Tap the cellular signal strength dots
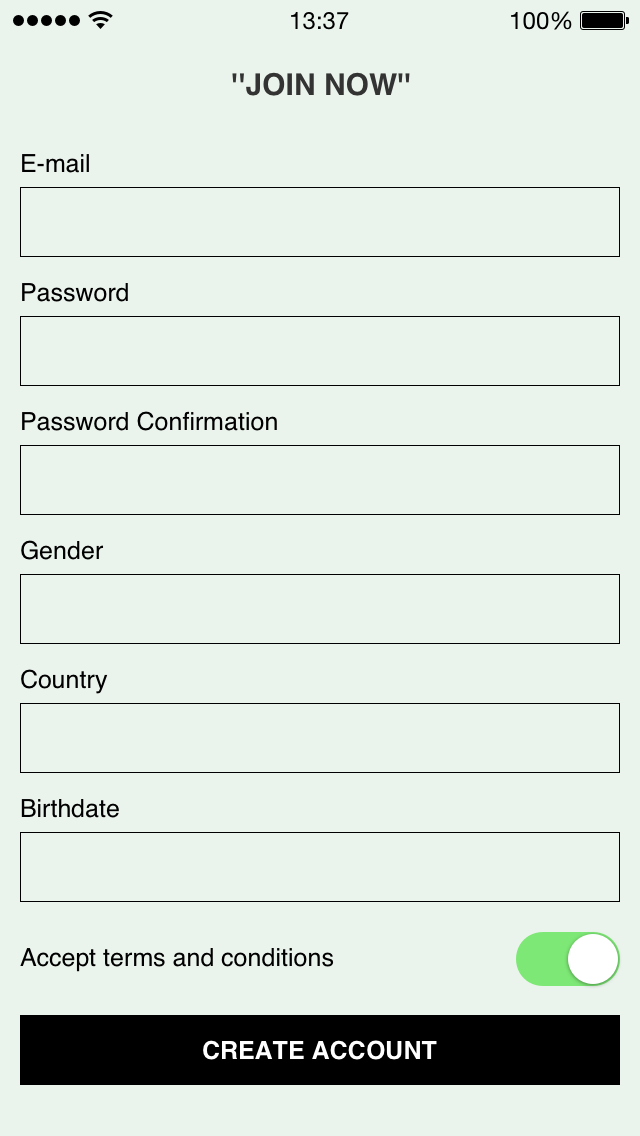Screen dimensions: 640x1136 pos(46,20)
